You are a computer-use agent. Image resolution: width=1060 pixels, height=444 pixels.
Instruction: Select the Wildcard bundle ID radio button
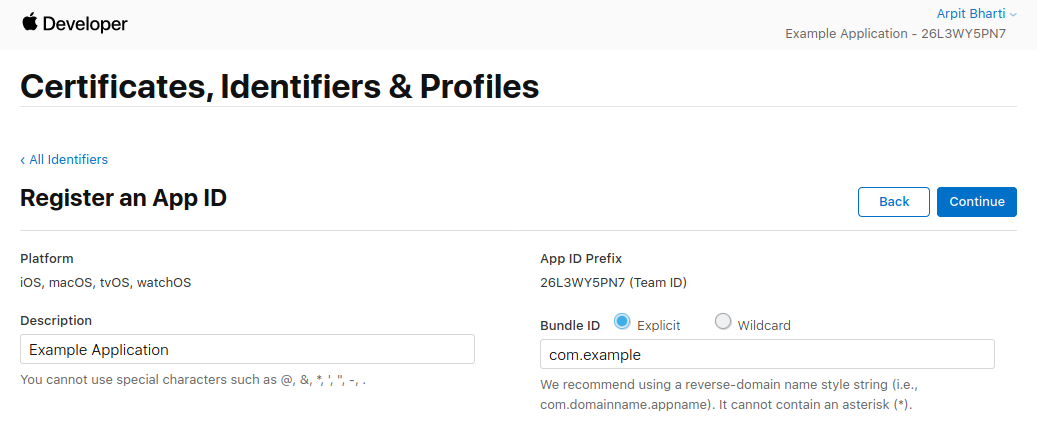click(723, 322)
